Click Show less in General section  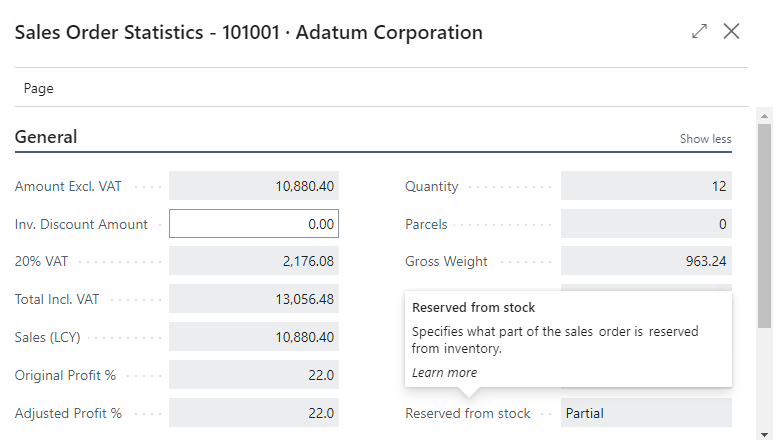tap(705, 139)
